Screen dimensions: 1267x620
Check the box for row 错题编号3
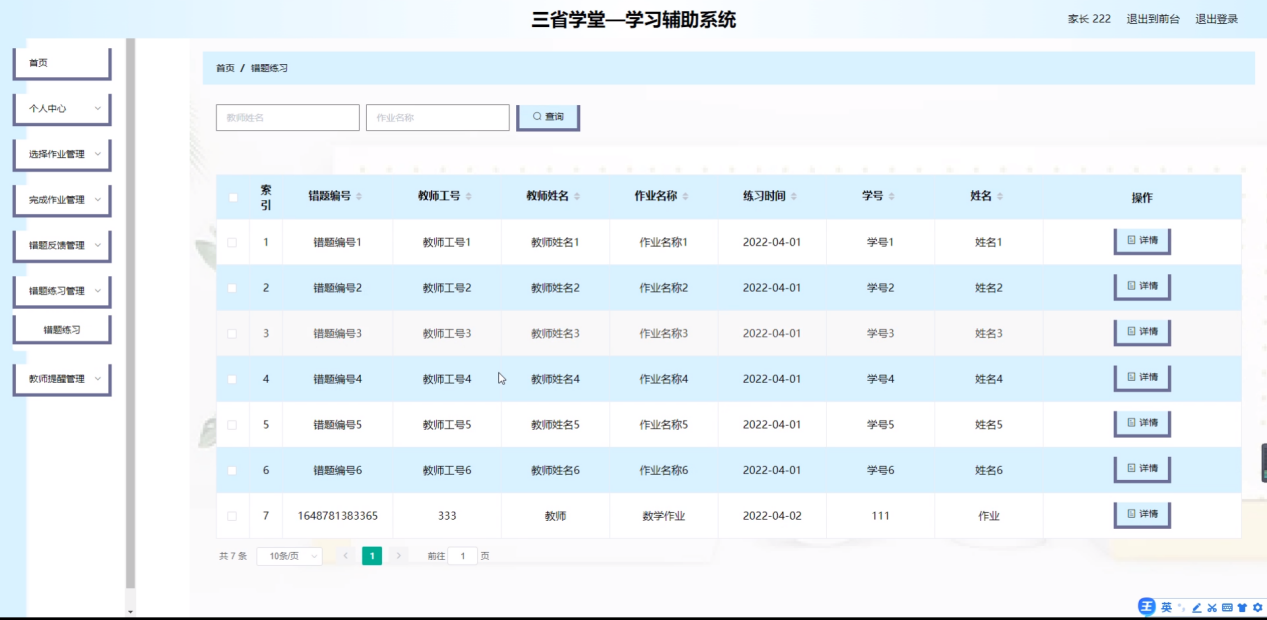coord(232,333)
